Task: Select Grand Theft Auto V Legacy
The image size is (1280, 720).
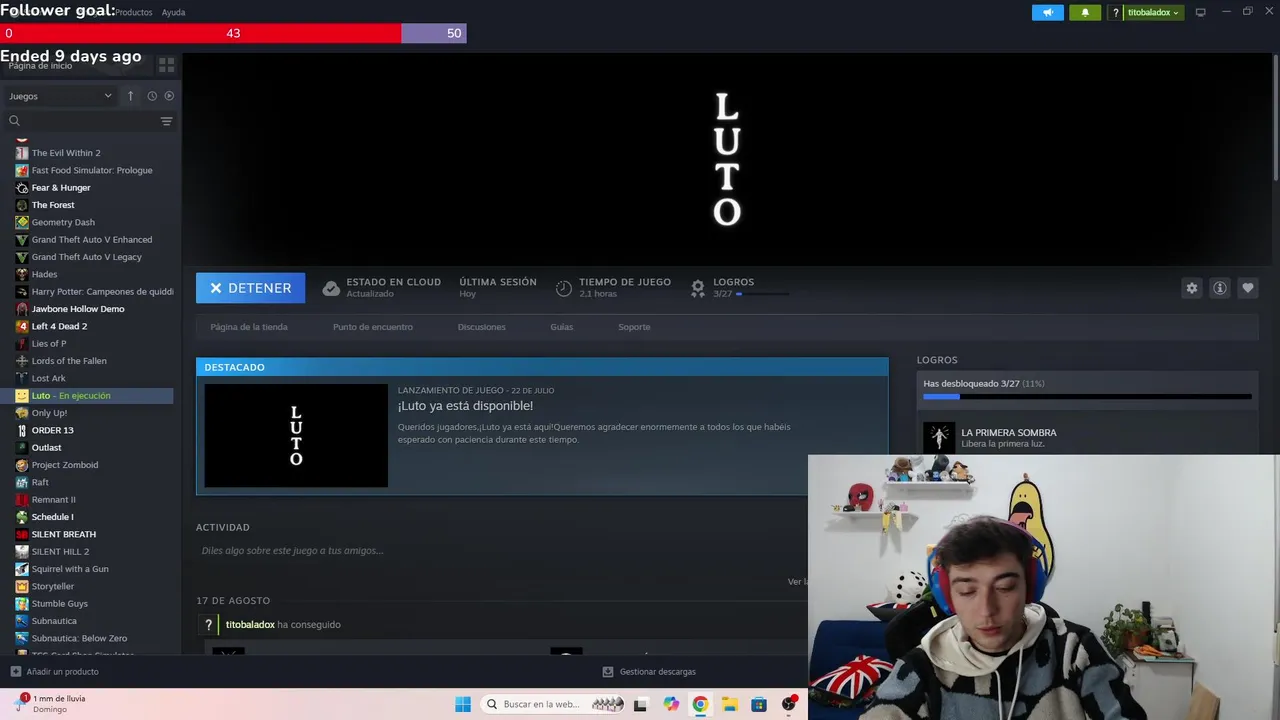Action: pyautogui.click(x=87, y=257)
